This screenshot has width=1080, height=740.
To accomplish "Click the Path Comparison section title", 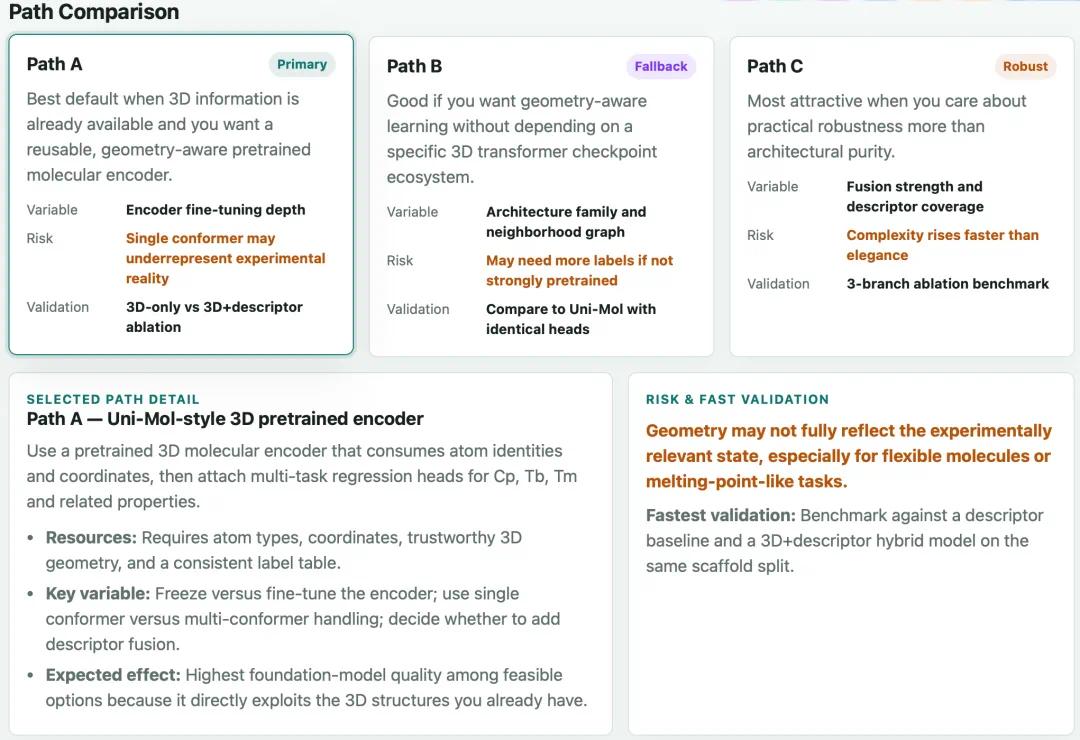I will (94, 12).
